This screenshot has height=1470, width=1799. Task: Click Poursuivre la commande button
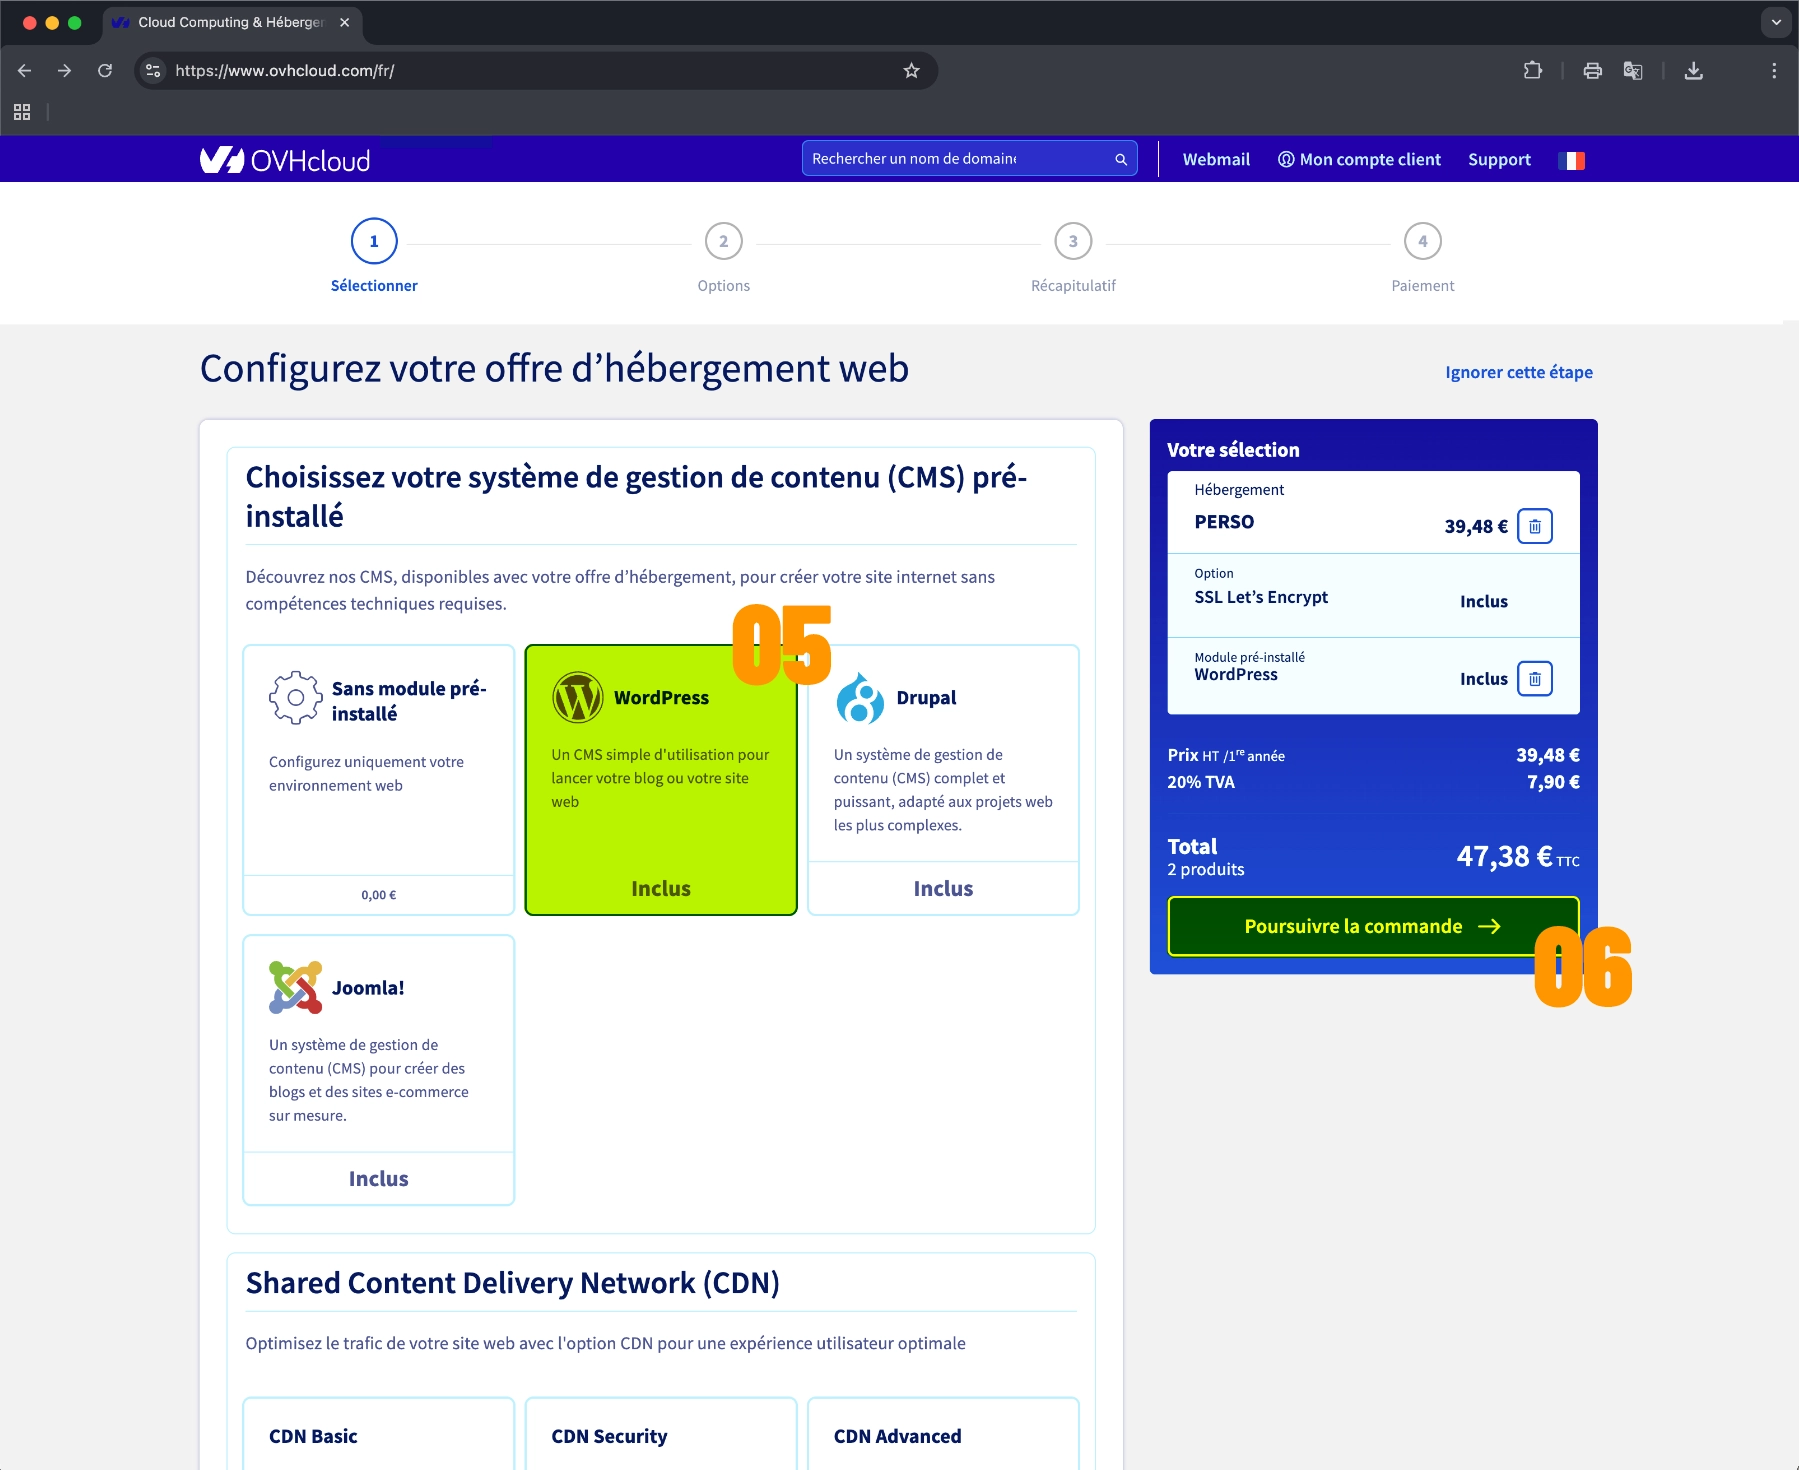coord(1372,926)
